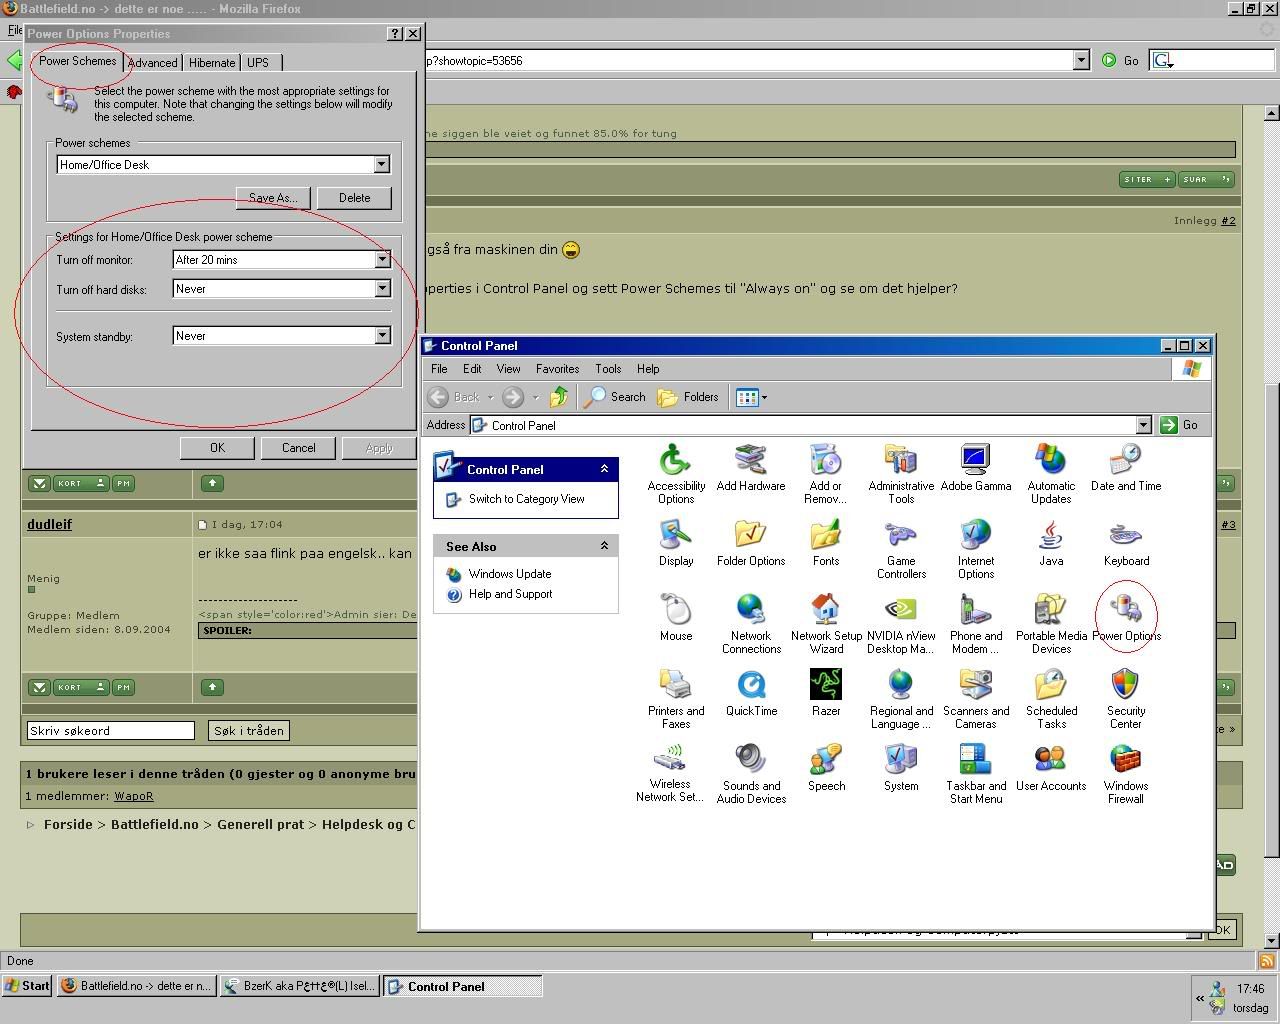Open Scheduled Tasks icon
1280x1024 pixels.
(x=1051, y=699)
